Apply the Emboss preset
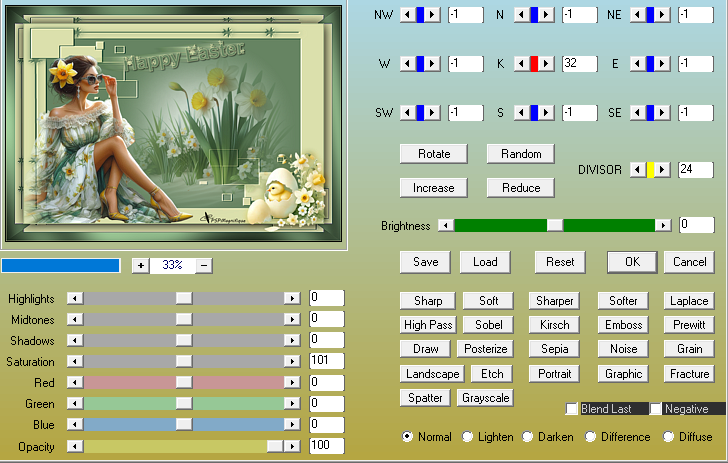Image resolution: width=728 pixels, height=463 pixels. (624, 325)
